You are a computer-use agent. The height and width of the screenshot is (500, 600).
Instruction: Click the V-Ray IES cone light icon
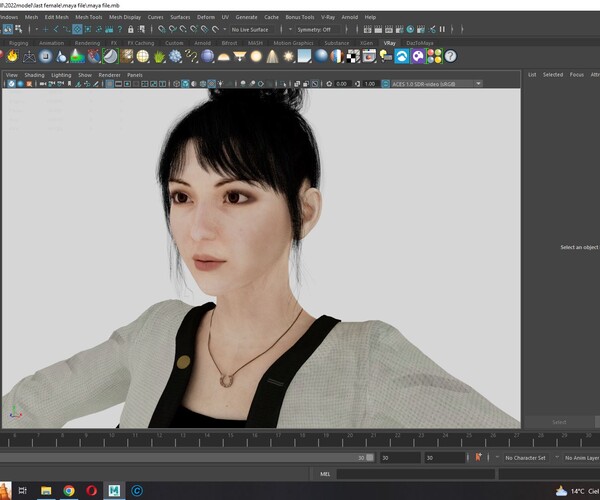pos(272,56)
